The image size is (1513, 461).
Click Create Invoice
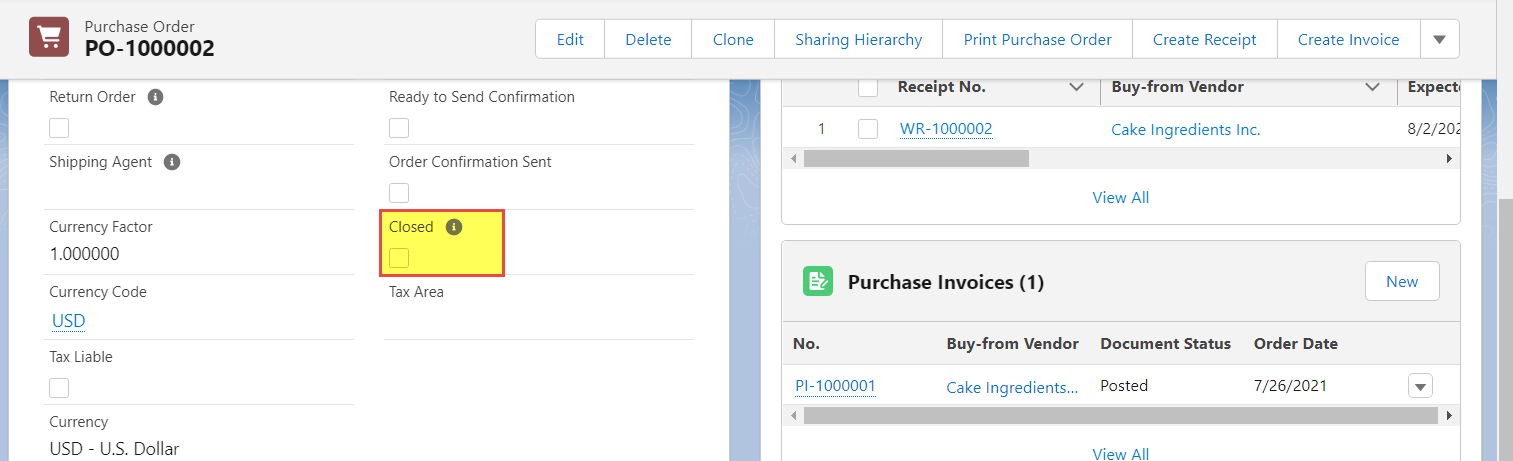[x=1348, y=40]
